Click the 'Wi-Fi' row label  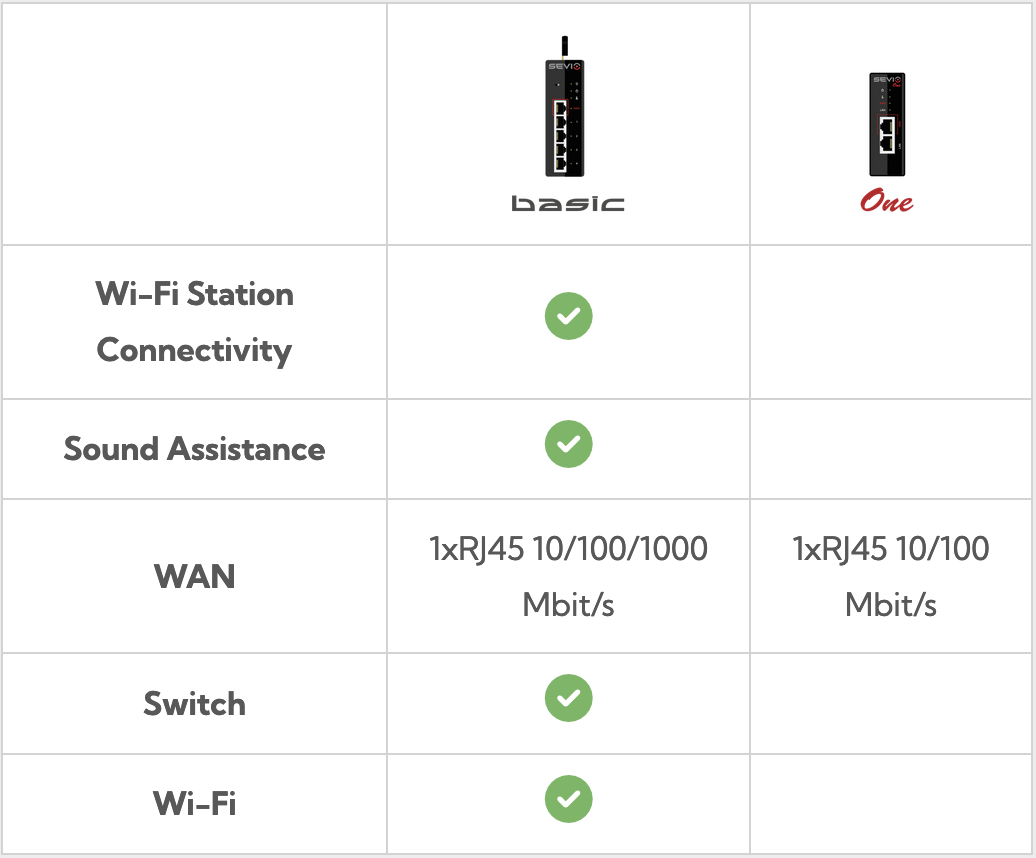[x=194, y=804]
